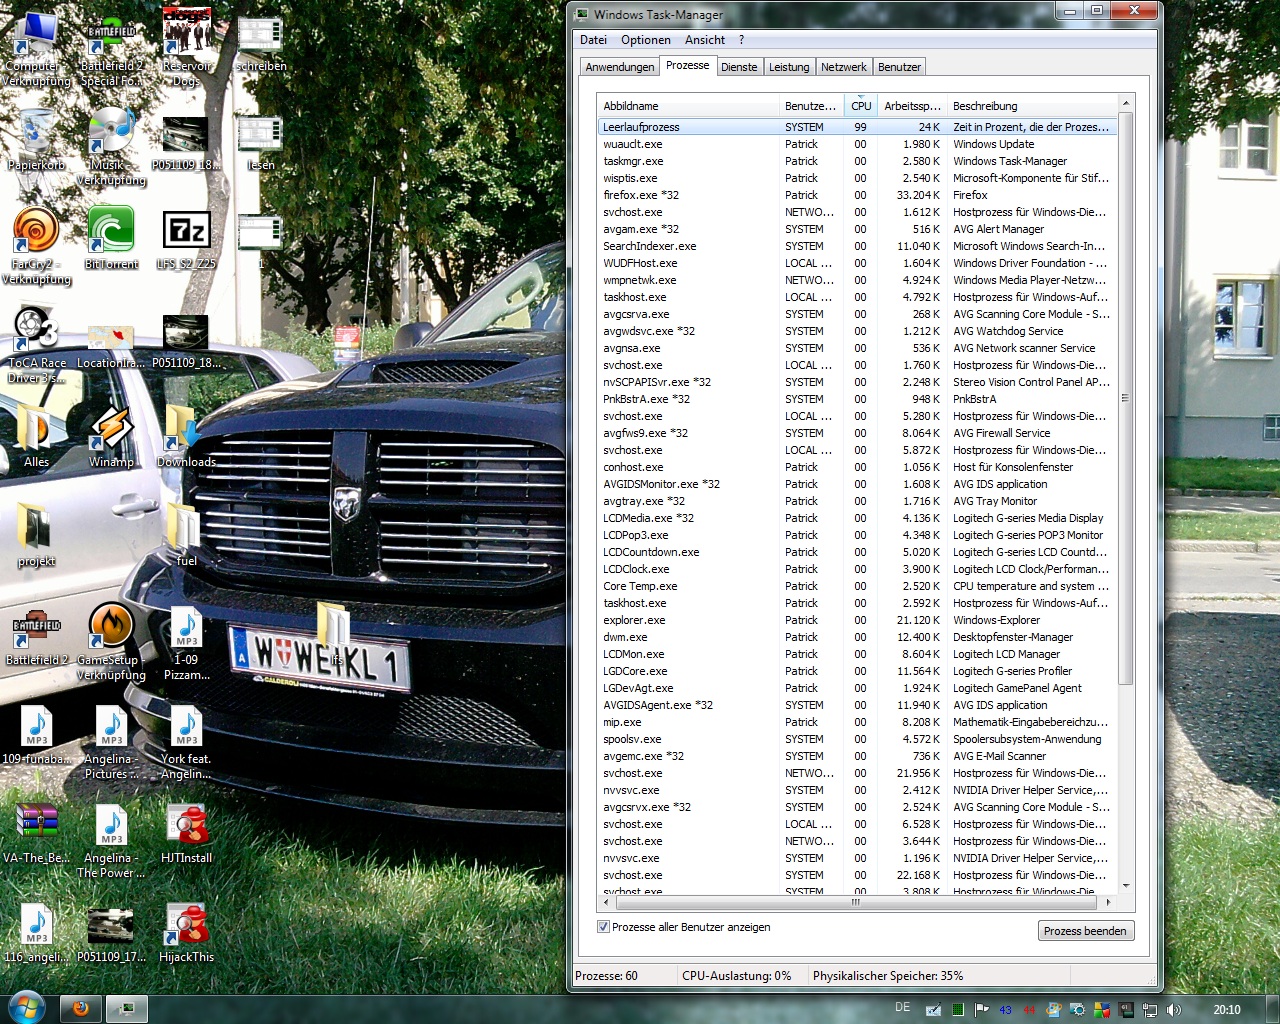Select the SearchIndexer.exe process row
The height and width of the screenshot is (1024, 1280).
(857, 246)
